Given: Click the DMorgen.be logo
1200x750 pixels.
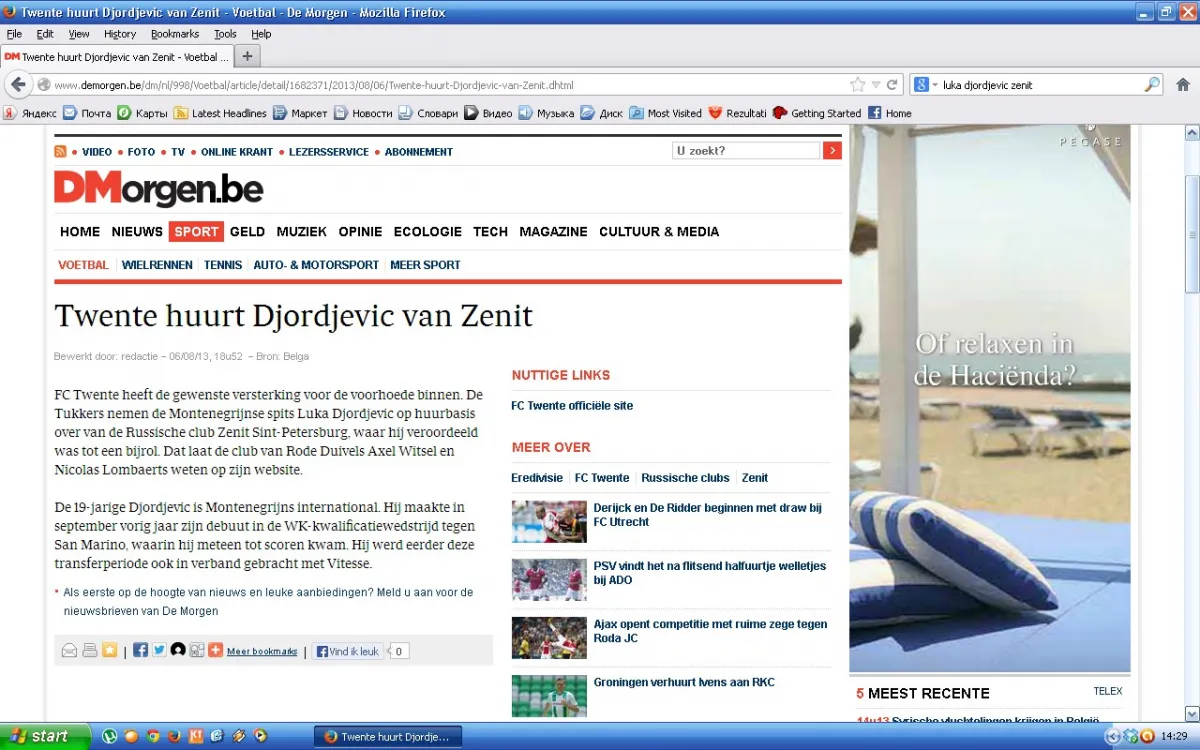Looking at the screenshot, I should click(x=159, y=188).
